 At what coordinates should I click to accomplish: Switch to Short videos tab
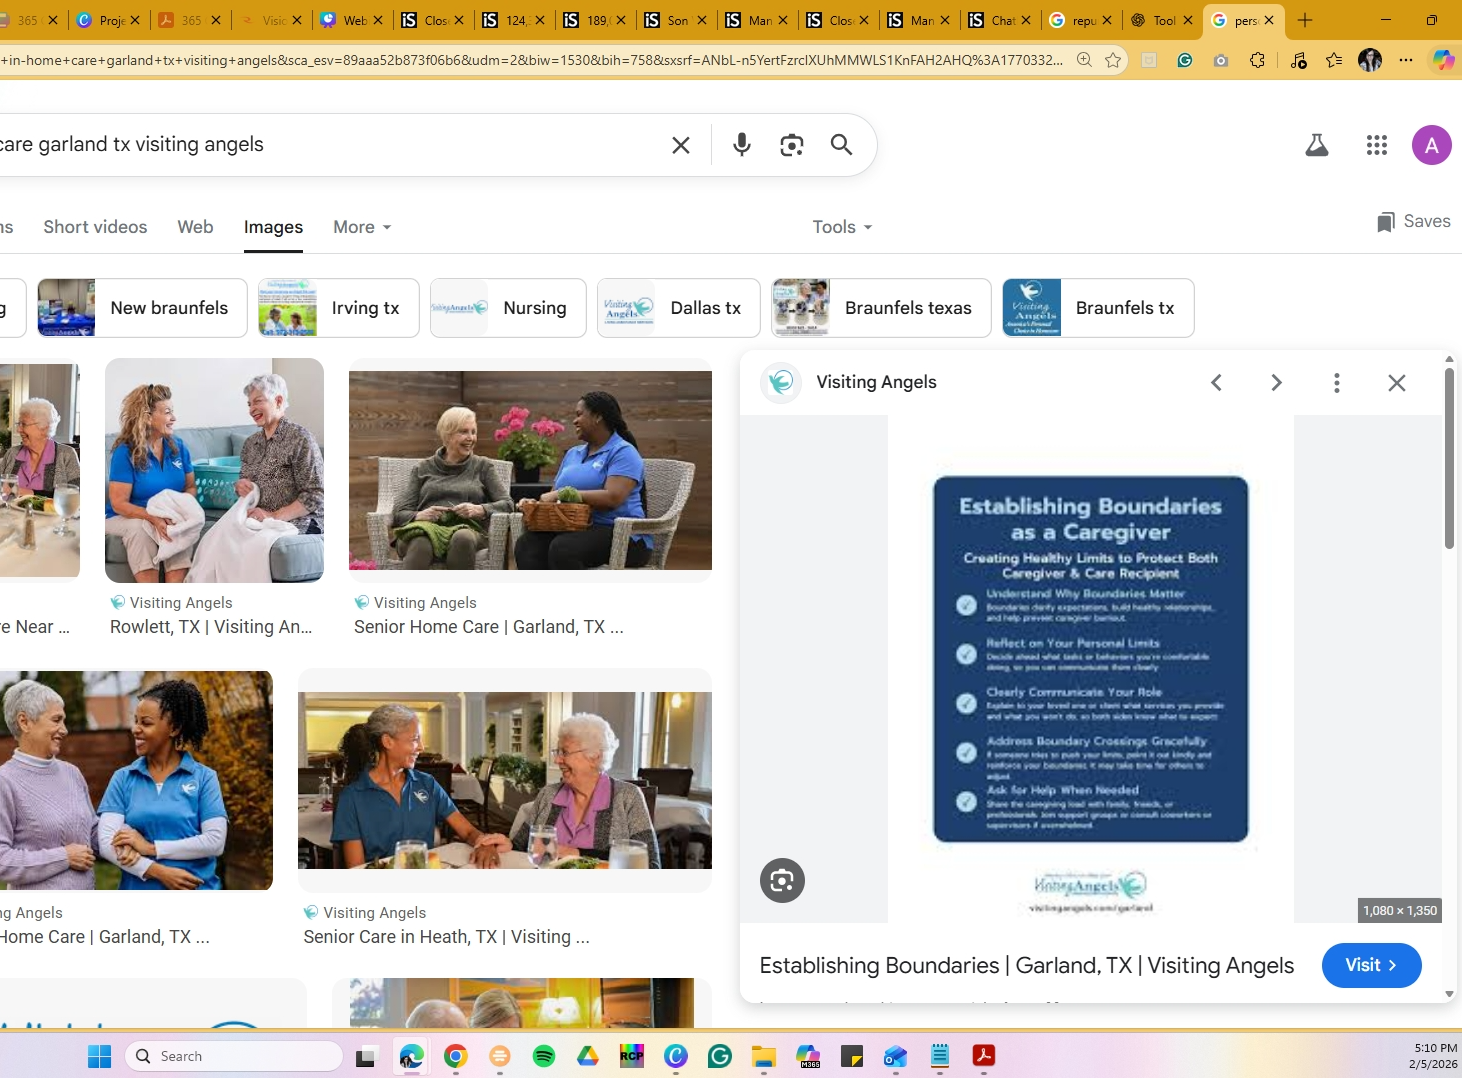95,227
